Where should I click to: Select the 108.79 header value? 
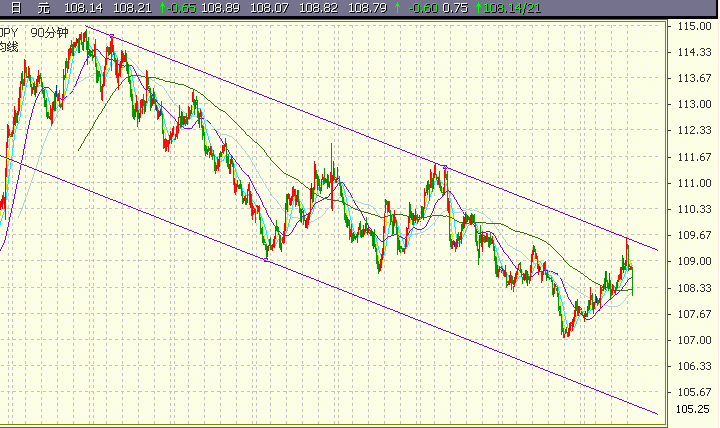pyautogui.click(x=367, y=8)
